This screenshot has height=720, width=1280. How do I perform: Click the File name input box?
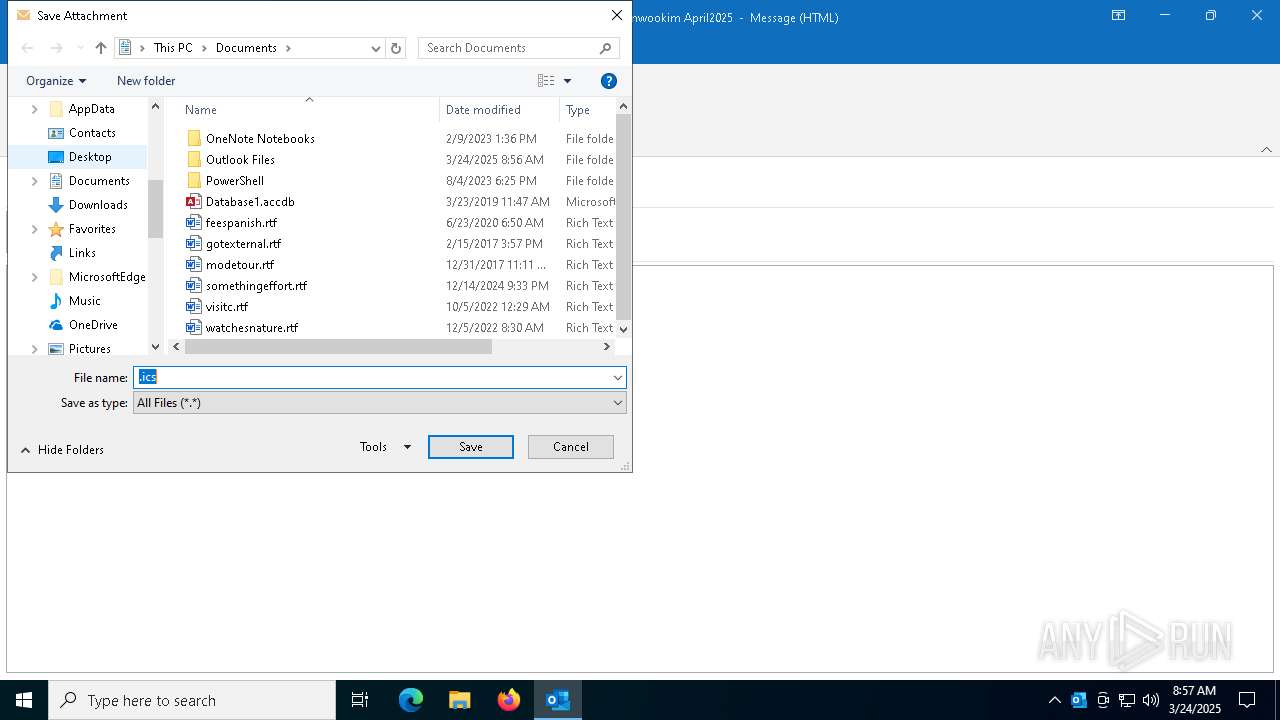pyautogui.click(x=371, y=377)
